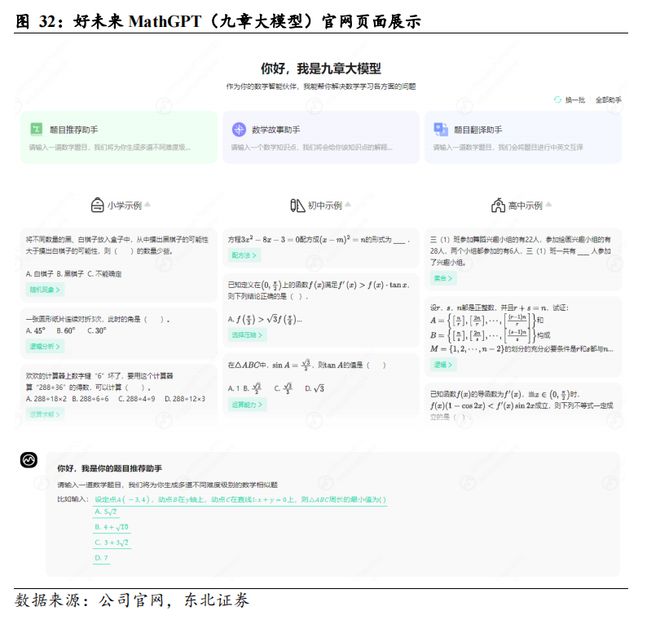Click the 集合 tag under the 兴趣小组 question

pyautogui.click(x=443, y=278)
